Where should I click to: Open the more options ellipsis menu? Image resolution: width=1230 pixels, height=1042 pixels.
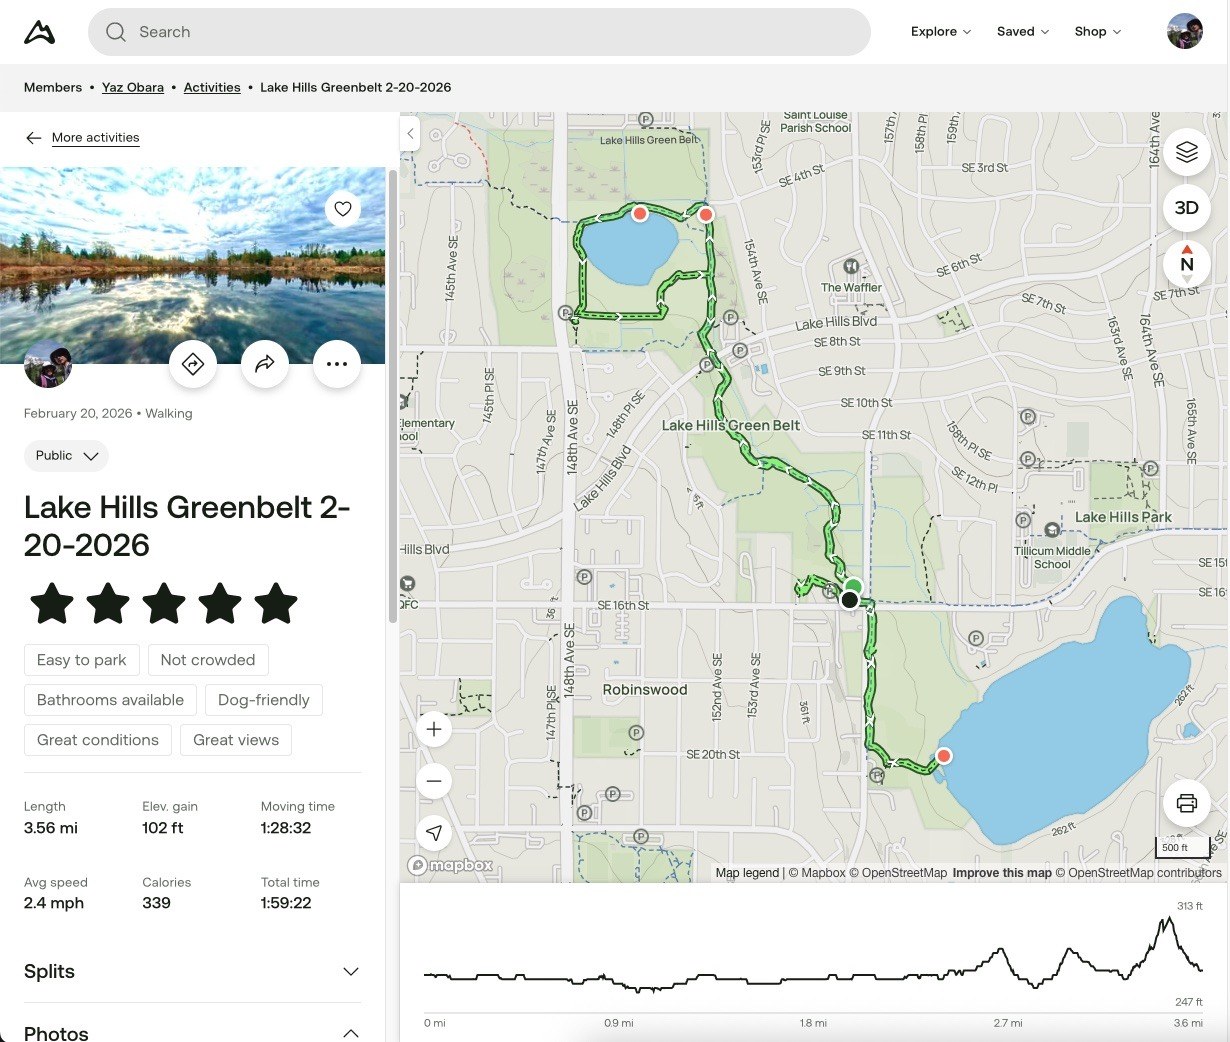coord(337,364)
